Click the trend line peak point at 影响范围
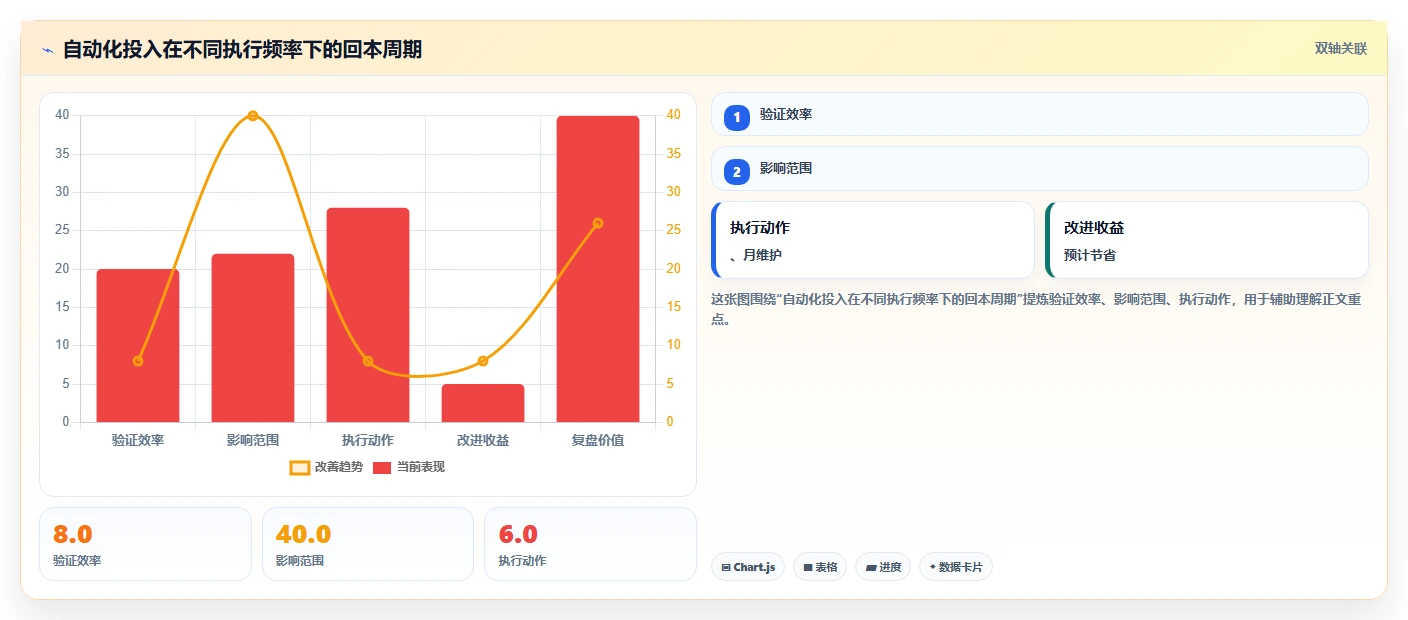 pyautogui.click(x=253, y=116)
